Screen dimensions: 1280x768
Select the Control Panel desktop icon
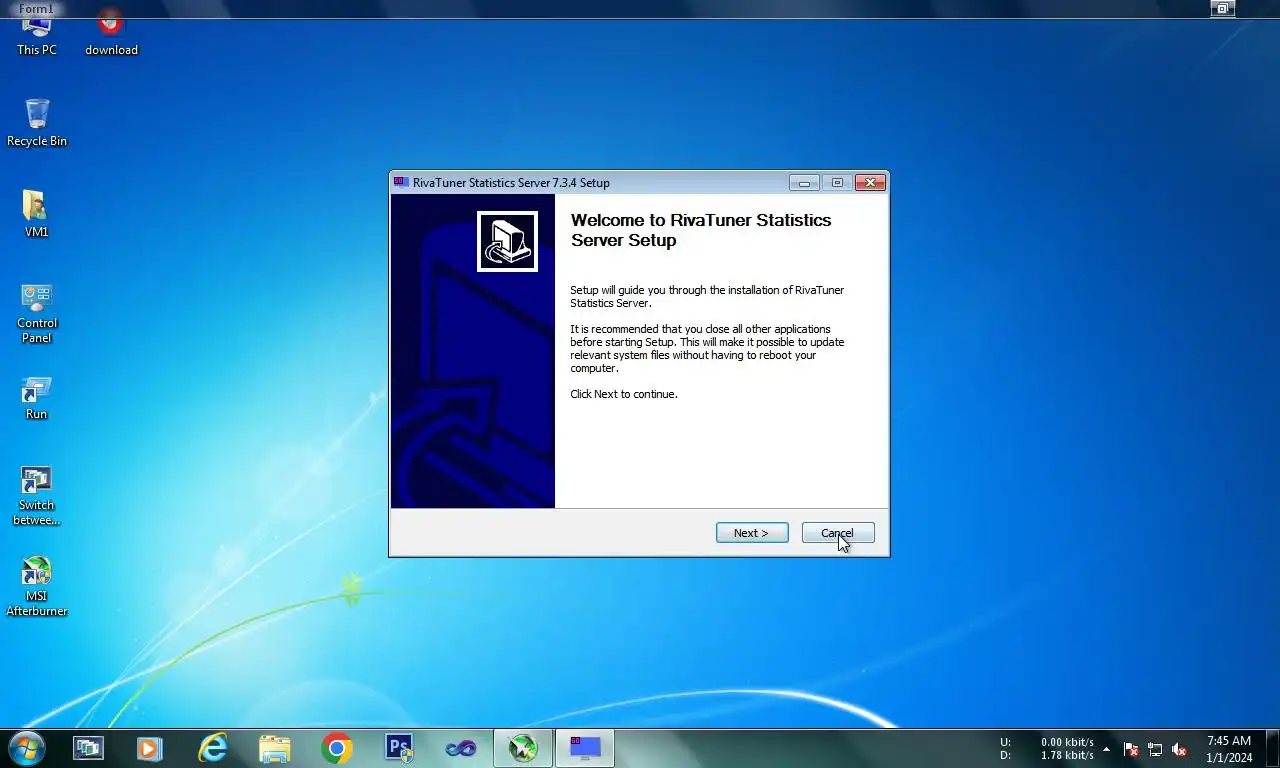[37, 313]
